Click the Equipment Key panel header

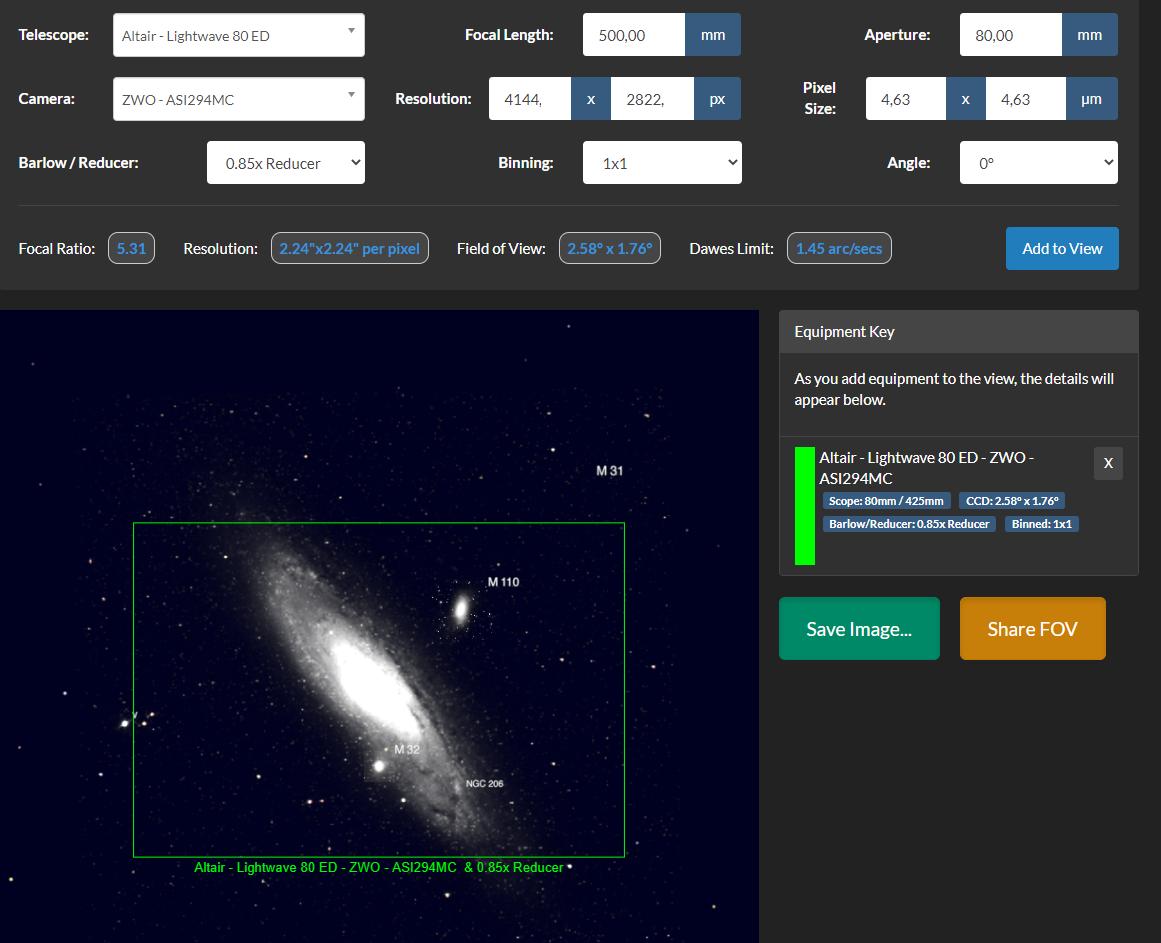(x=958, y=332)
